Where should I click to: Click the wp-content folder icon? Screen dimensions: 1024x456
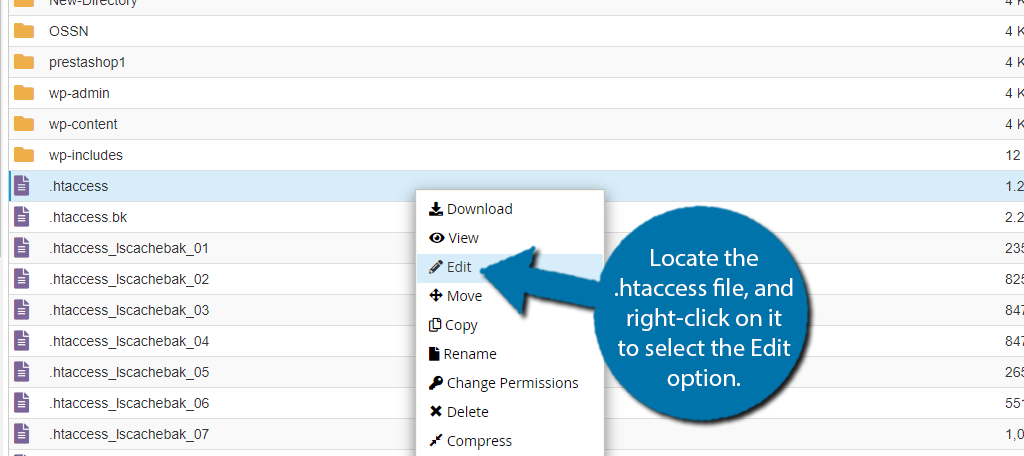(24, 124)
